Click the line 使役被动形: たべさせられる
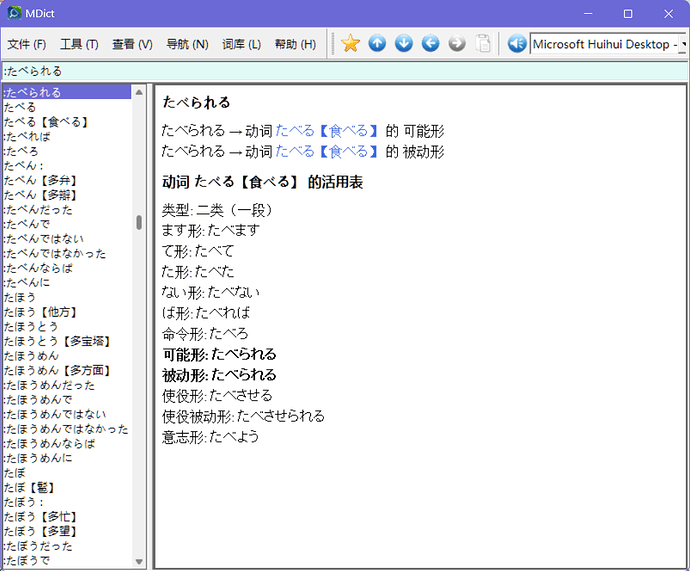Image resolution: width=690 pixels, height=571 pixels. pos(243,416)
